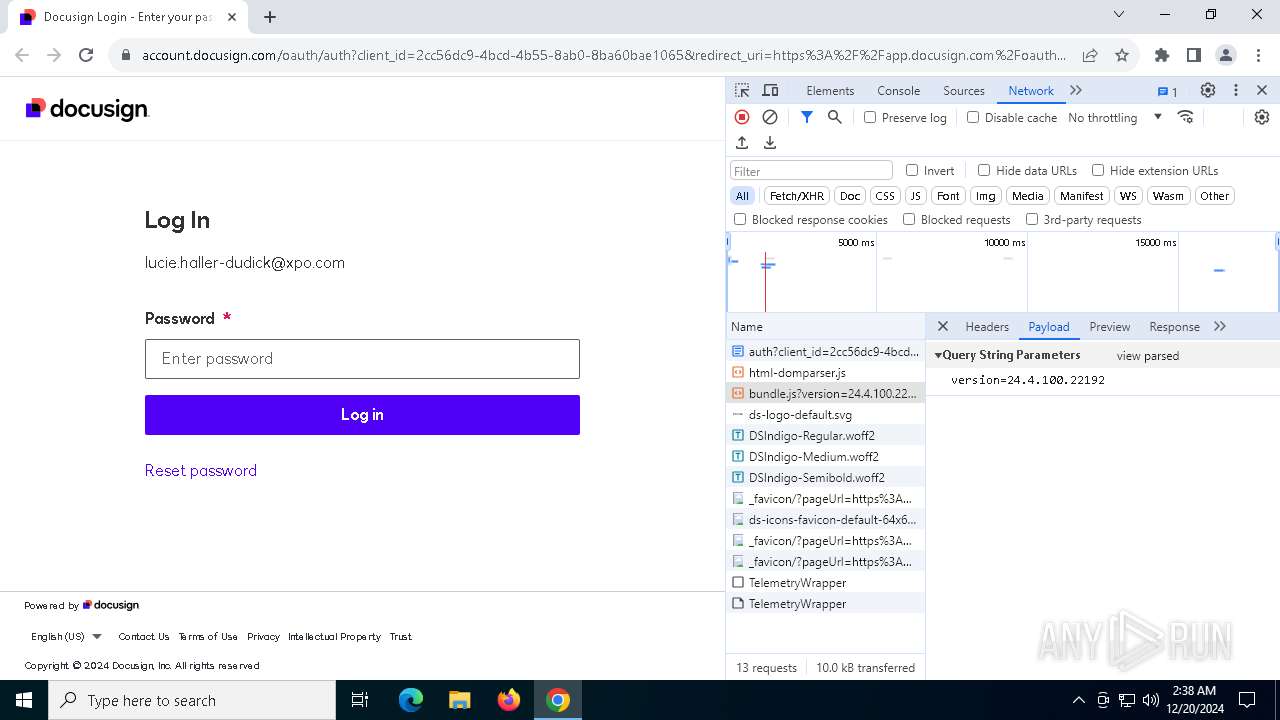Toggle the device toolbar icon

click(x=770, y=90)
